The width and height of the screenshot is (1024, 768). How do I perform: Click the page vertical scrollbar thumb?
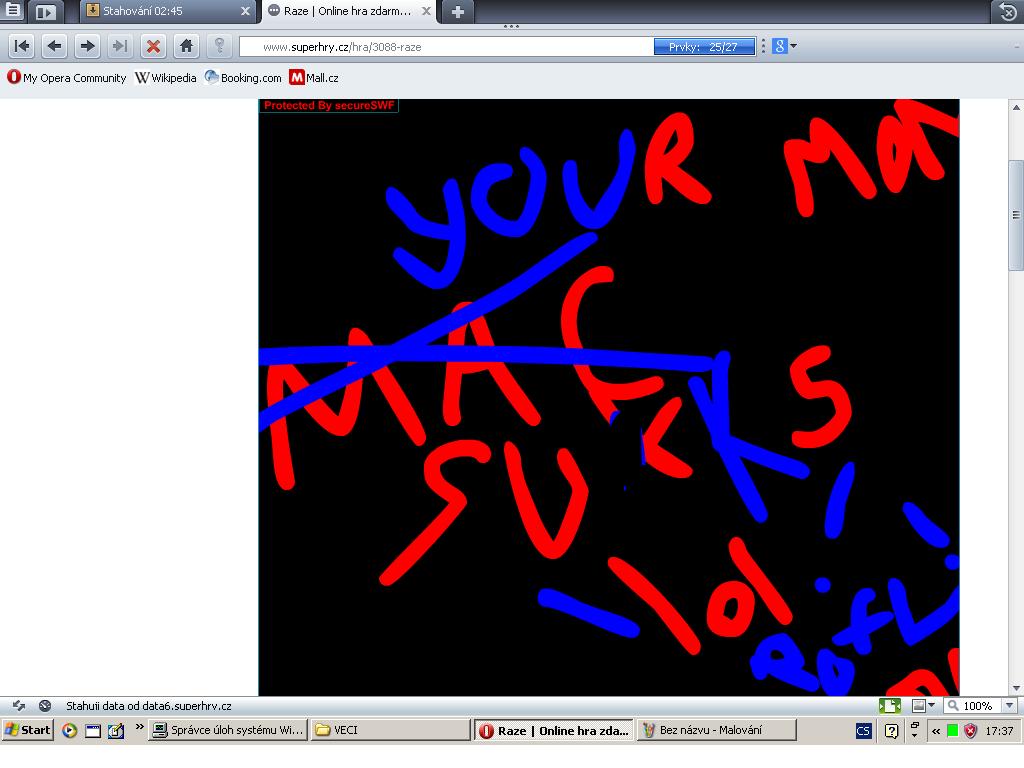1016,214
